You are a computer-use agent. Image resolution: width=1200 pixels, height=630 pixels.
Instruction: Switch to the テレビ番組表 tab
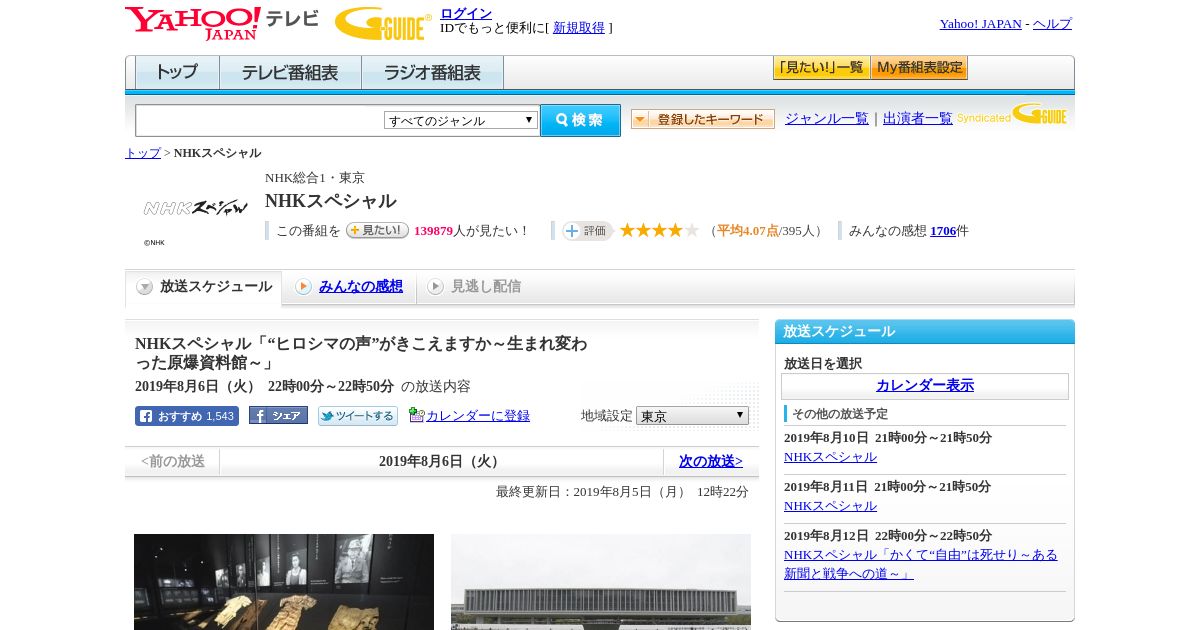point(290,72)
